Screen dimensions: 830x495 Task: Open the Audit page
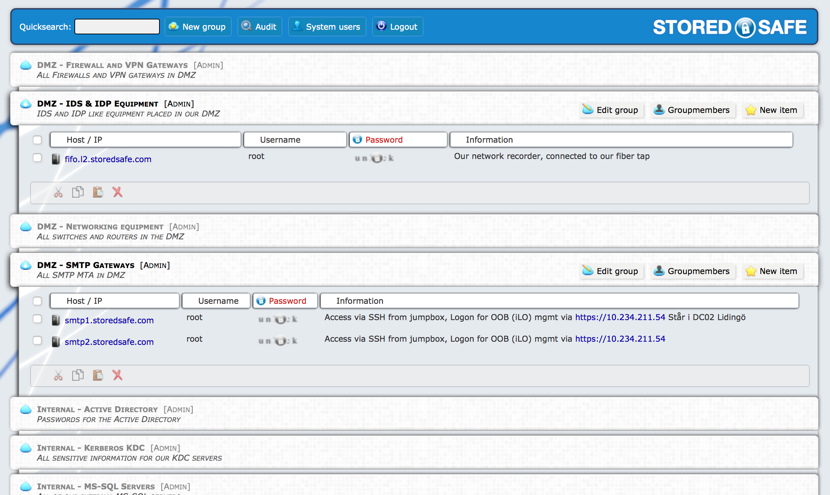pos(259,26)
